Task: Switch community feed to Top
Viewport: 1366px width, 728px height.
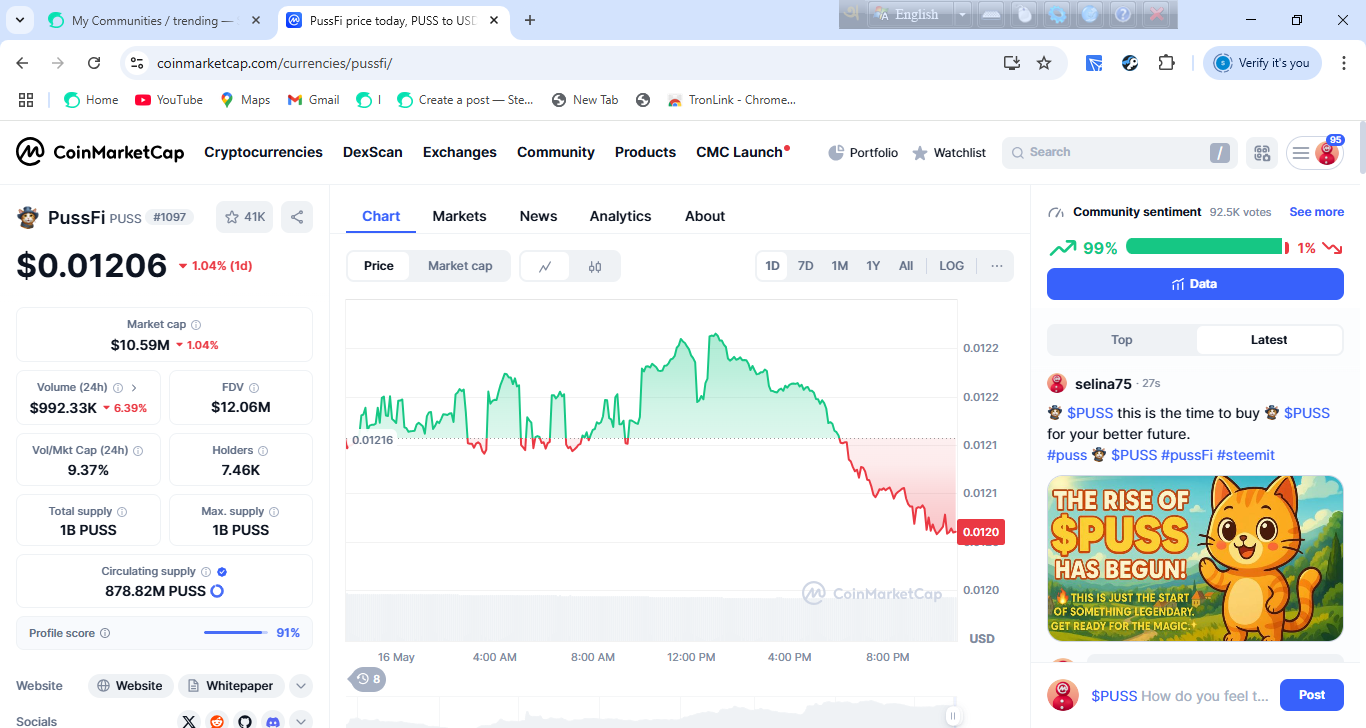Action: pos(1122,340)
